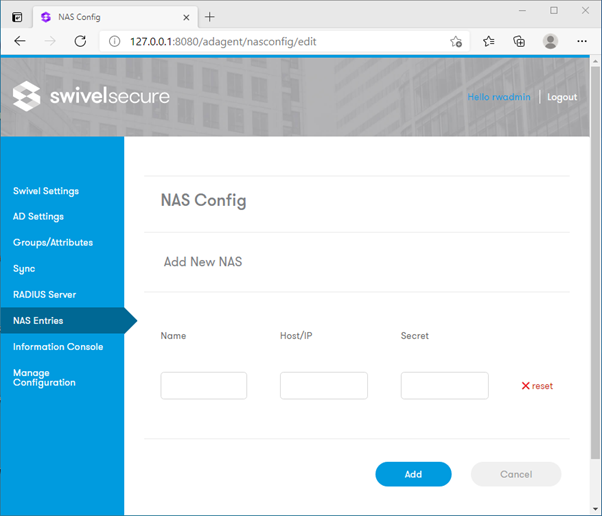This screenshot has height=516, width=602.
Task: Open Swivel Settings in the sidebar
Action: (46, 191)
